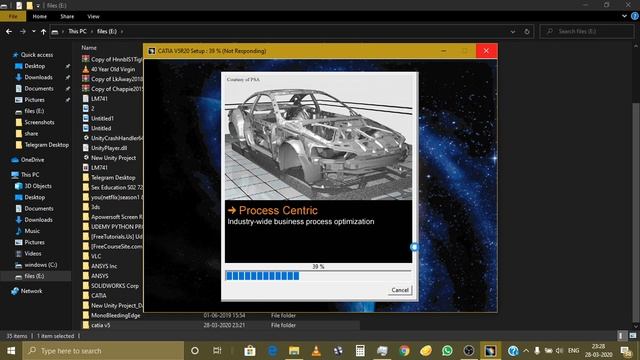Select This PC in navigation pane
640x360 pixels.
click(x=30, y=175)
